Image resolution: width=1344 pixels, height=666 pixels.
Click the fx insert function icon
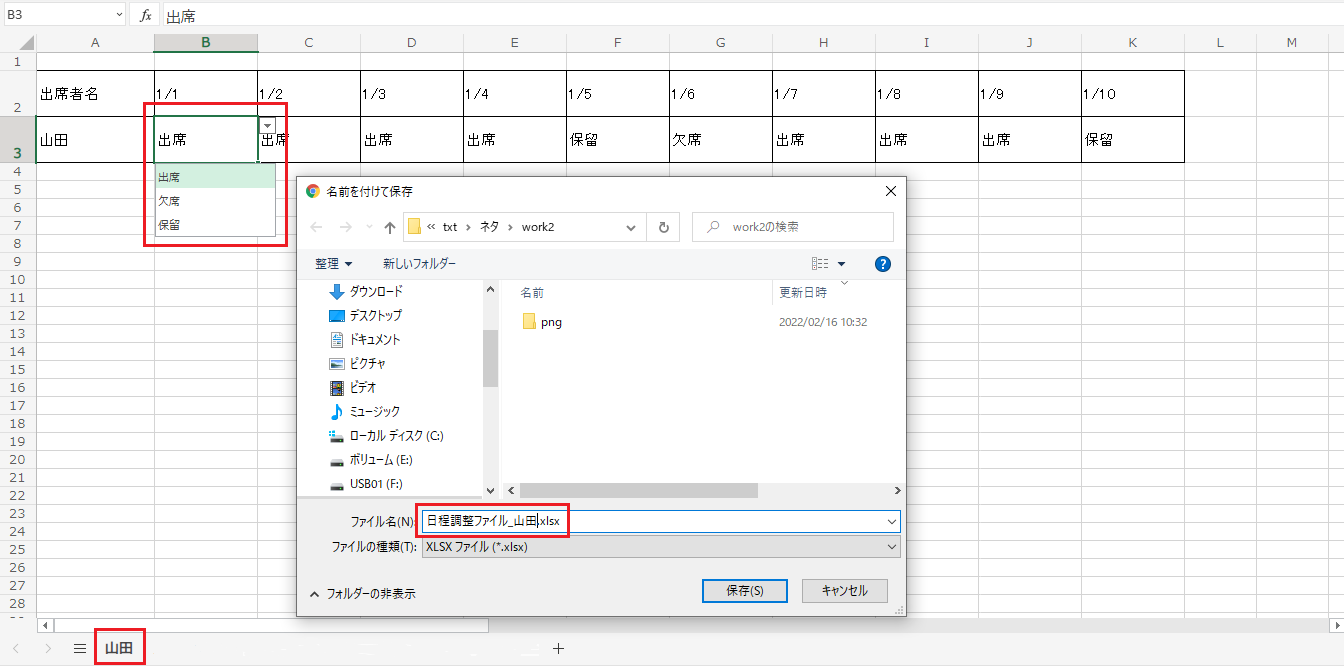click(145, 15)
